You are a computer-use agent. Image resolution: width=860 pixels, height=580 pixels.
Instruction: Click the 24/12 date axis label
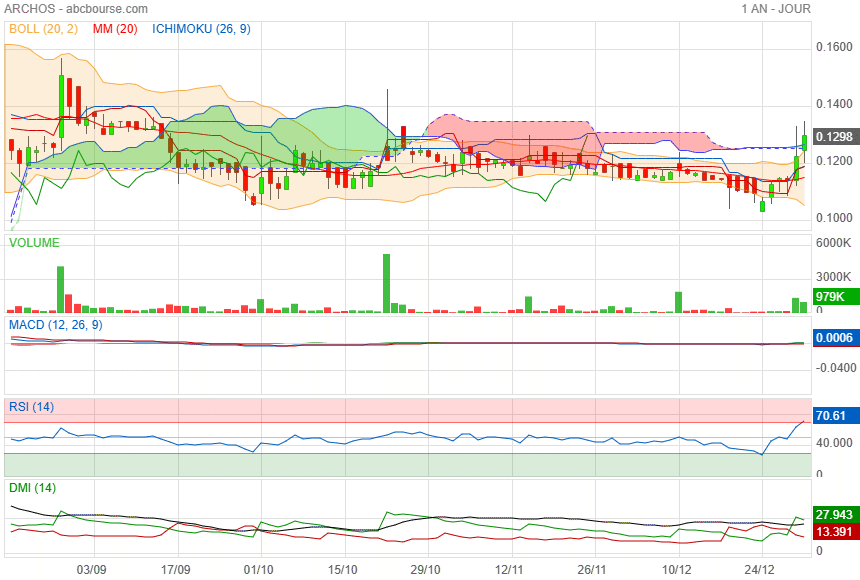[x=760, y=569]
